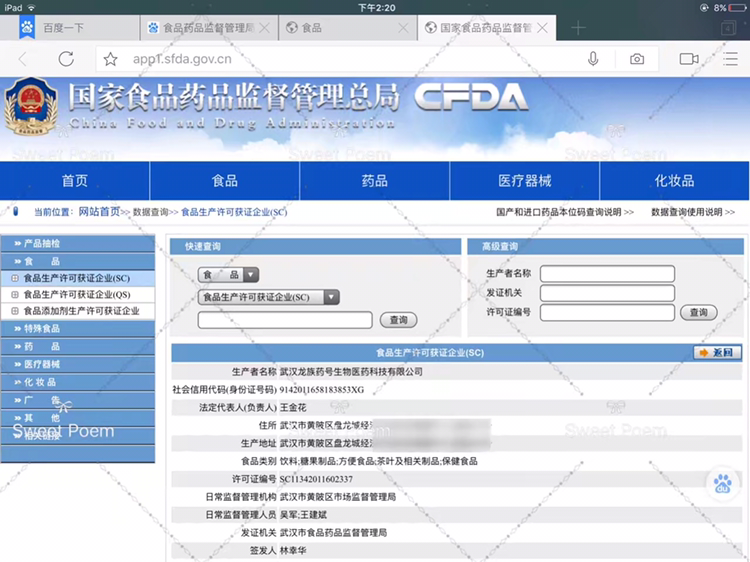750x562 pixels.
Task: Open the 化妆品 navigation menu
Action: point(674,181)
